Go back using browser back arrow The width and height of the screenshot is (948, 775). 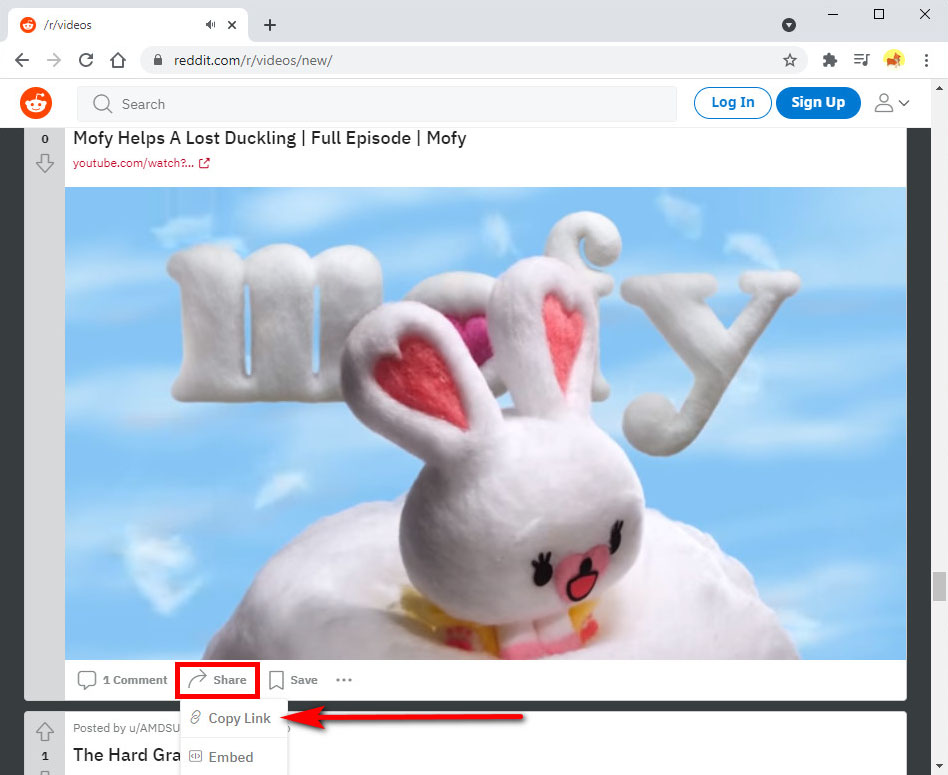pos(22,60)
